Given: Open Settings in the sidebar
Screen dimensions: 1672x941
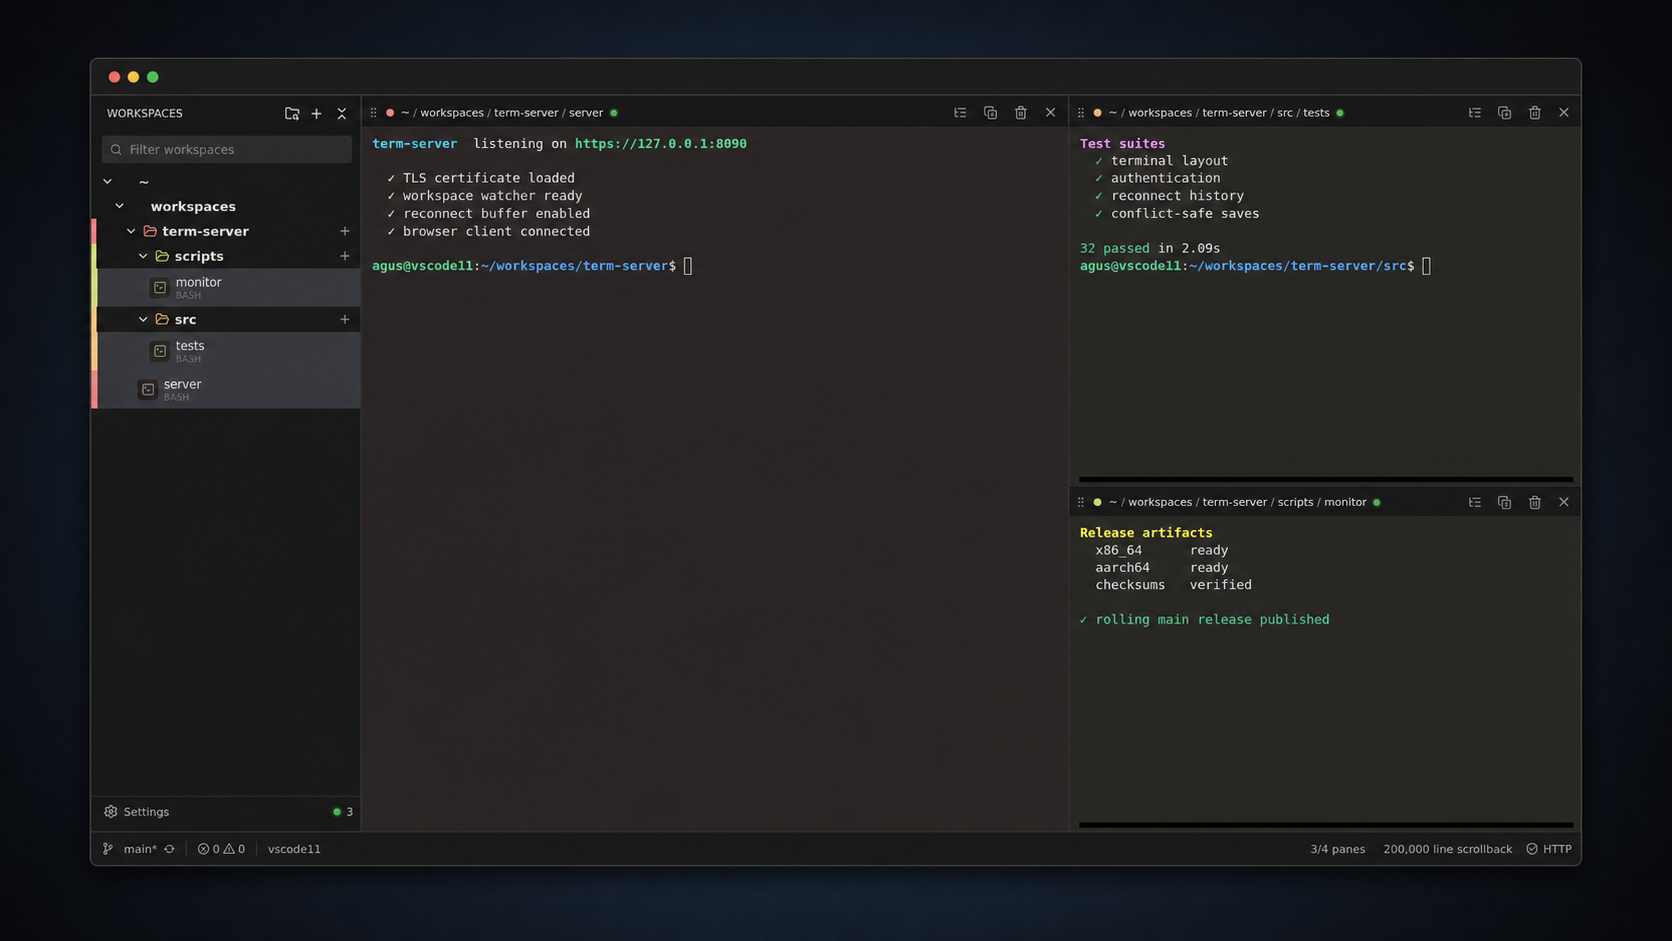Looking at the screenshot, I should point(137,812).
